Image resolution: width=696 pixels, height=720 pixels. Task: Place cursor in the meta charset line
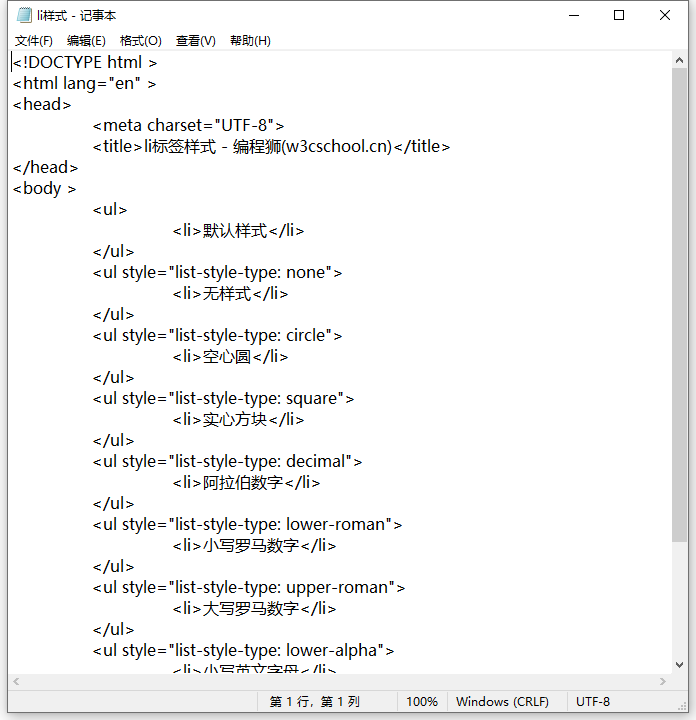tap(189, 125)
